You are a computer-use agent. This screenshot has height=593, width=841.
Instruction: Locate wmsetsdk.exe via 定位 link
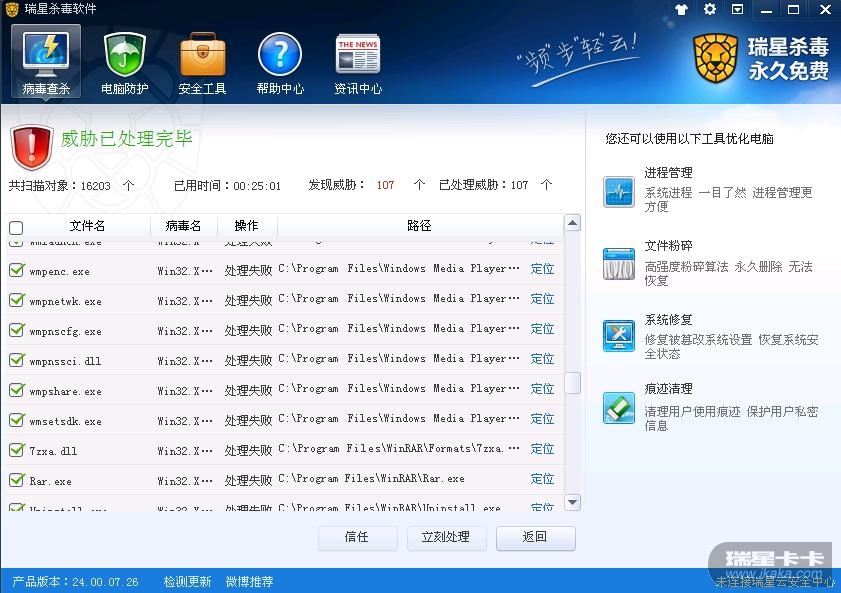click(542, 419)
